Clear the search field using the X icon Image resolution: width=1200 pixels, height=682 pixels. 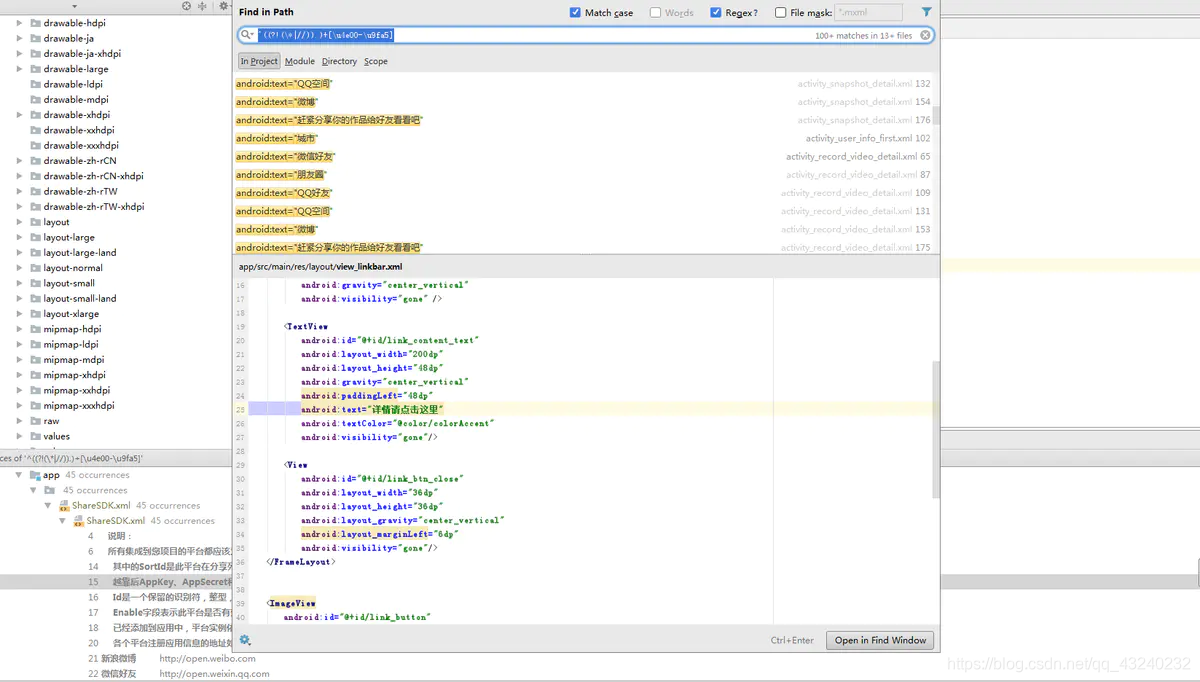coord(926,35)
